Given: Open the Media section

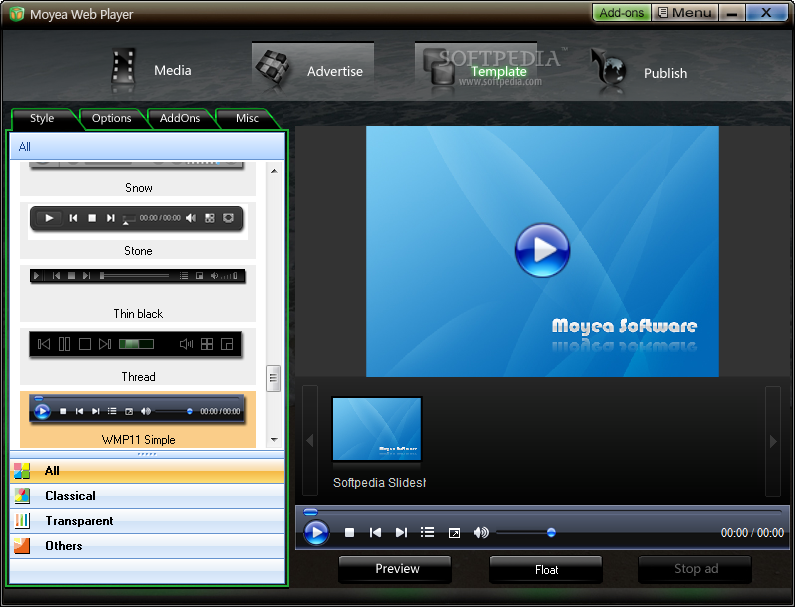Looking at the screenshot, I should (x=151, y=70).
